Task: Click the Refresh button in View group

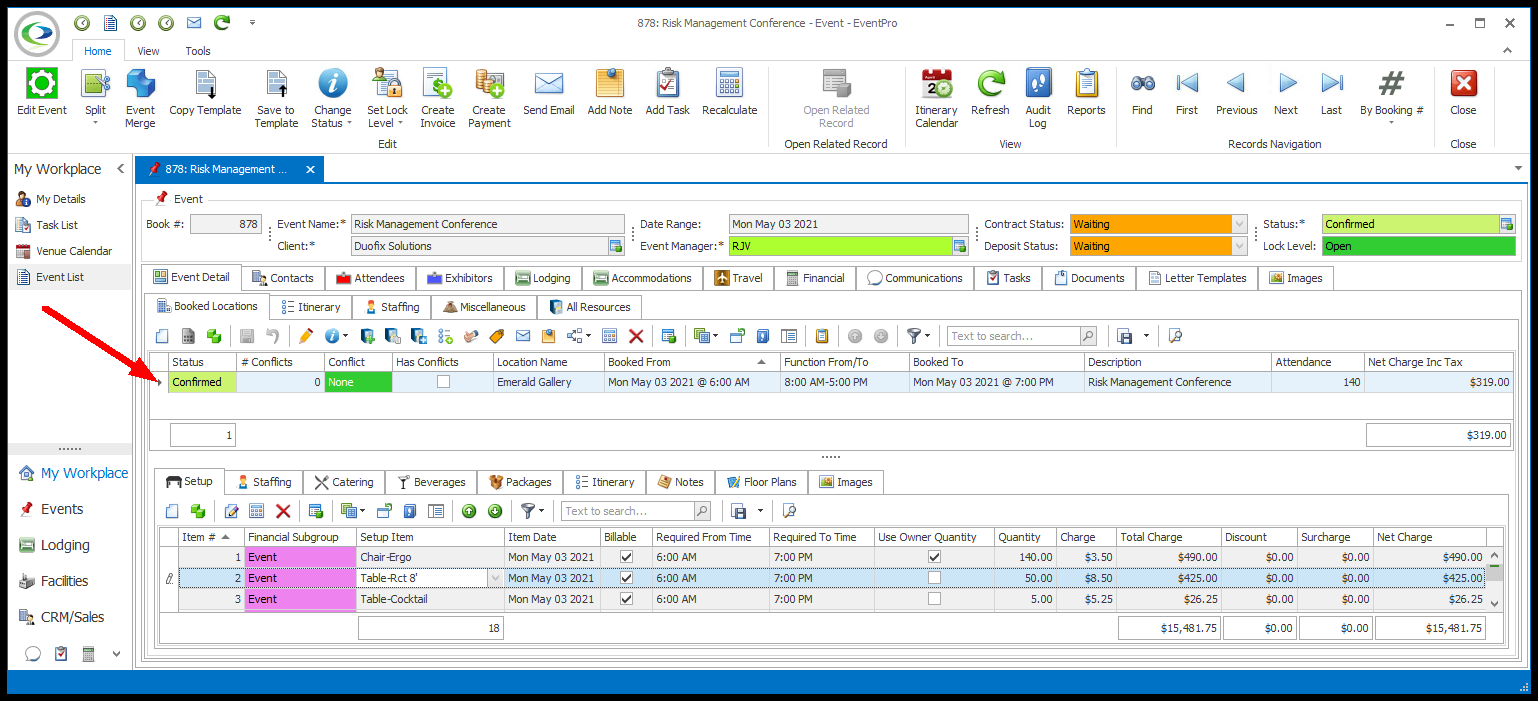Action: pos(990,93)
